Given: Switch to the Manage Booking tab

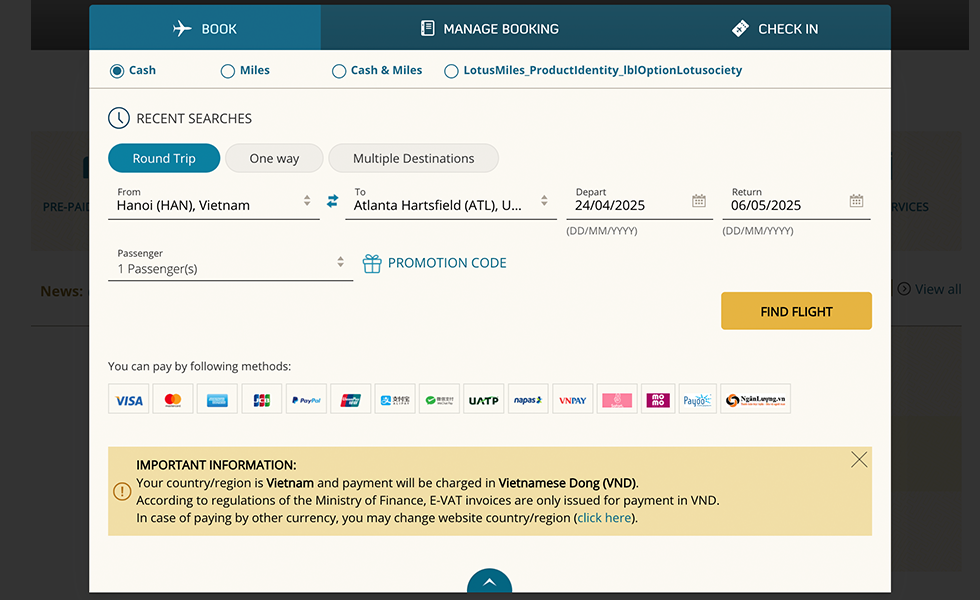Looking at the screenshot, I should (x=490, y=29).
